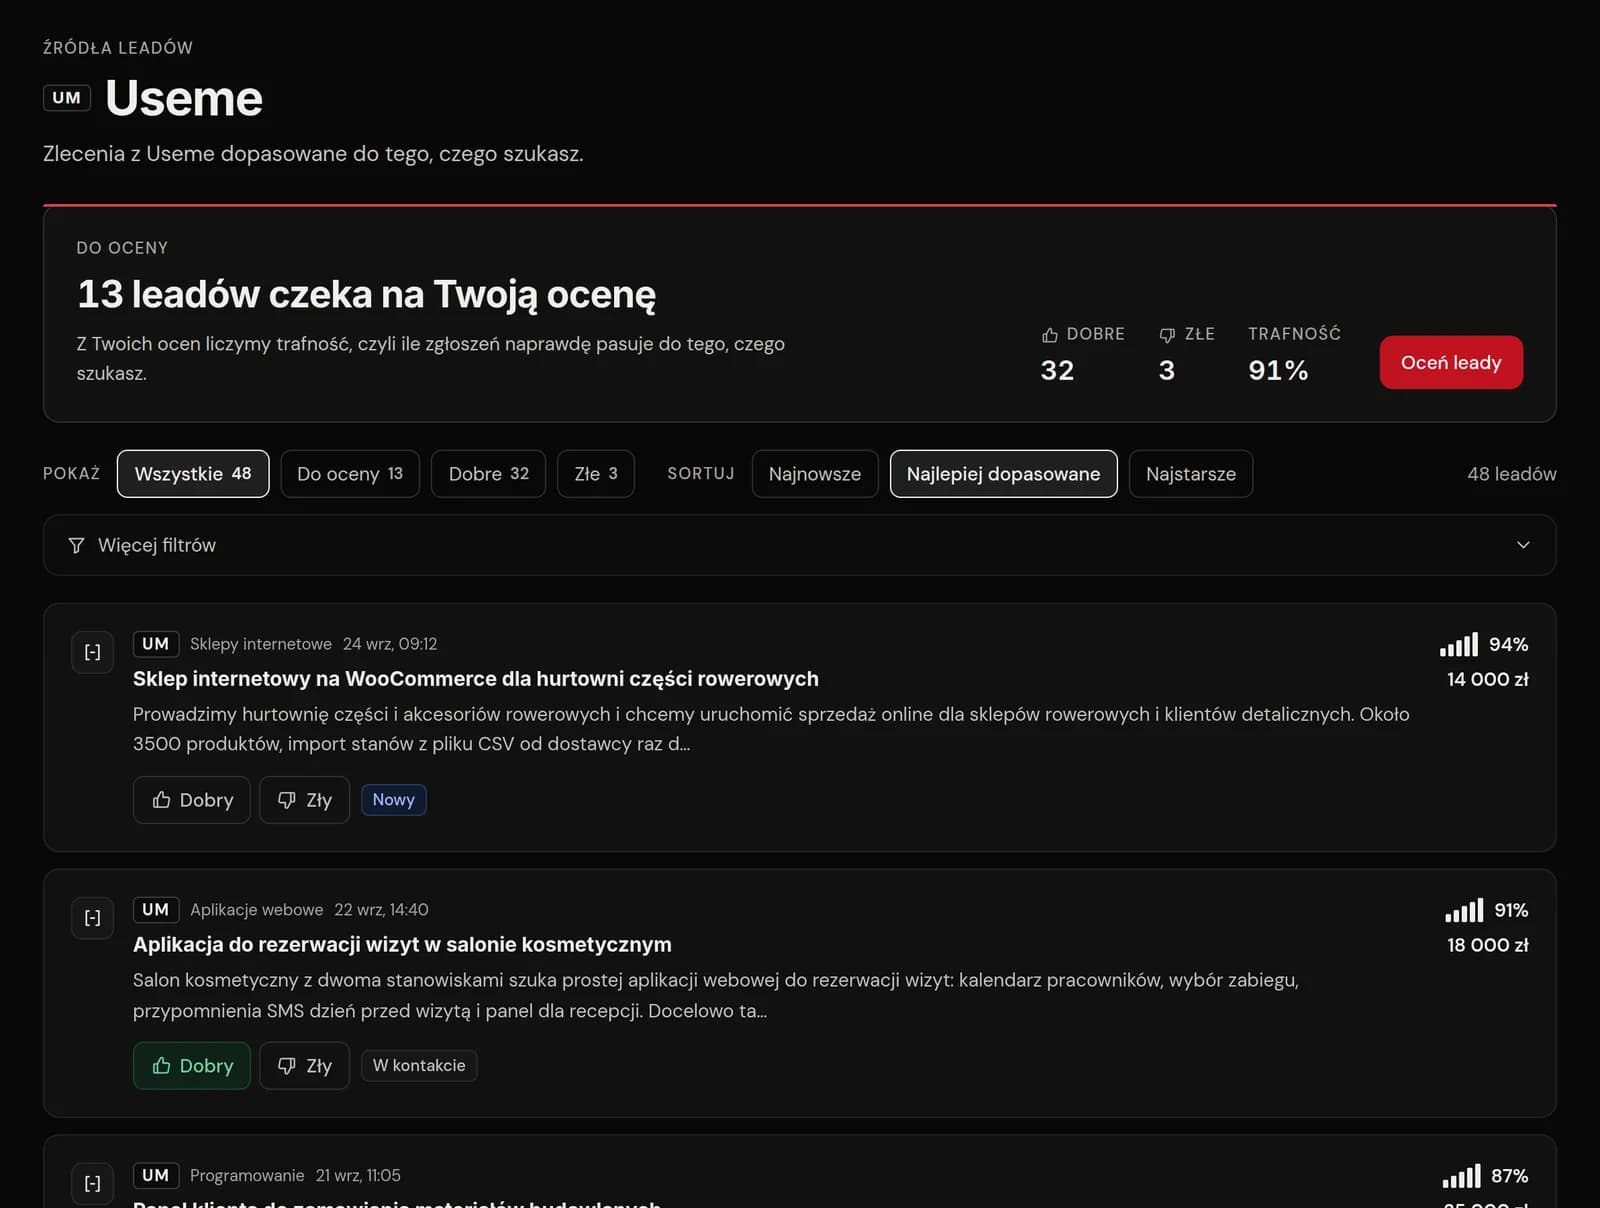Click the Aplikacje webowe category label

pos(257,910)
